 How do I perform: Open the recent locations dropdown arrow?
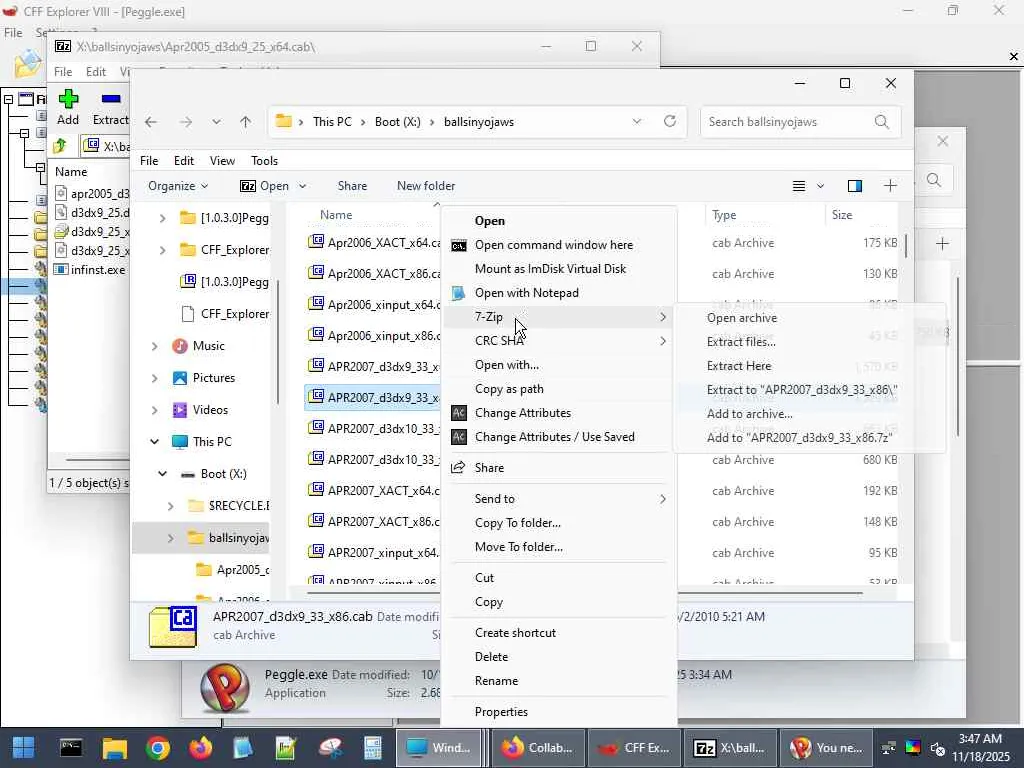(216, 122)
